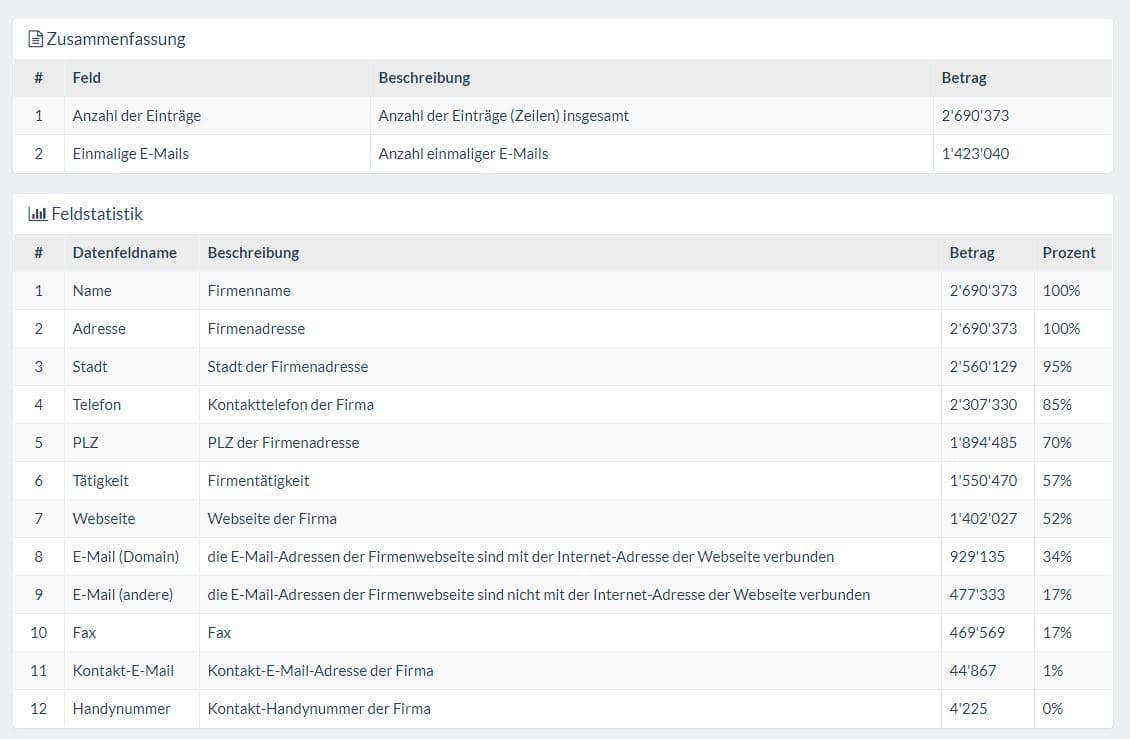The width and height of the screenshot is (1130, 739).
Task: Click the 1'894'485 amount for PLZ
Action: (x=983, y=443)
